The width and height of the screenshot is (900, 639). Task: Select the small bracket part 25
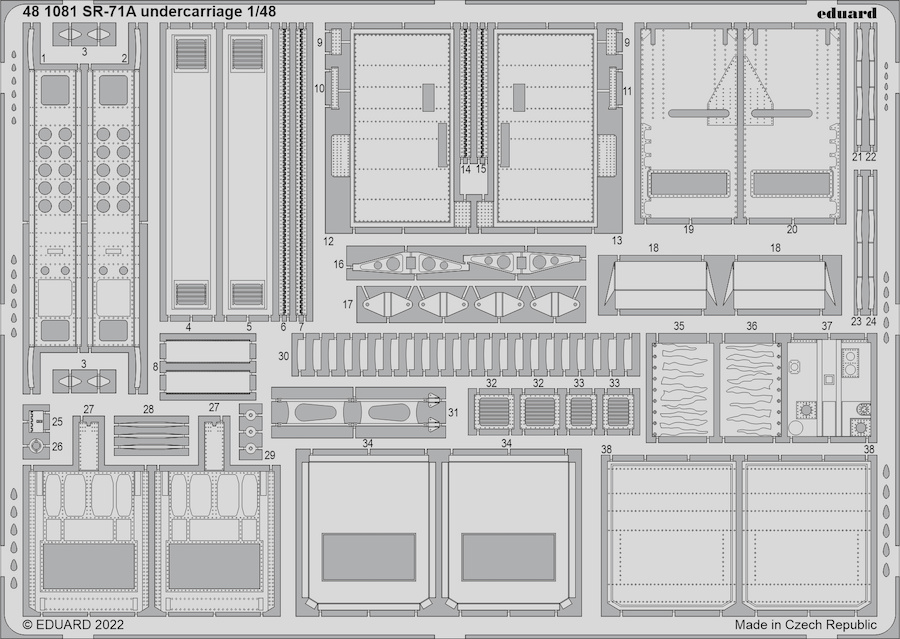coord(36,422)
